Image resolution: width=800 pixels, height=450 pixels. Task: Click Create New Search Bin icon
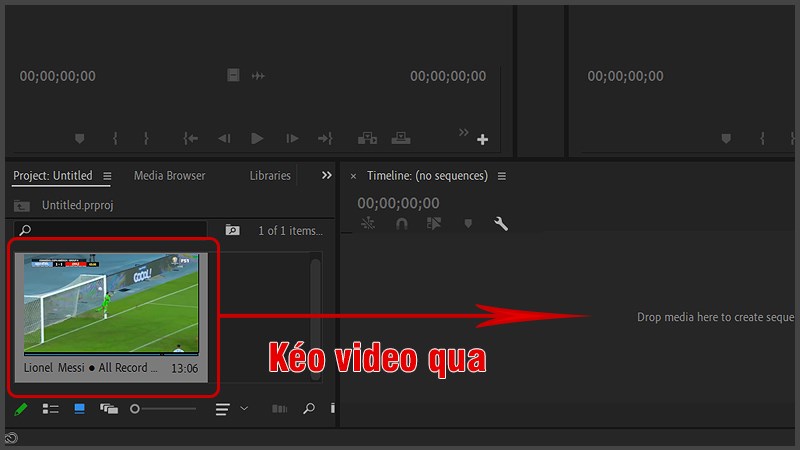click(233, 230)
